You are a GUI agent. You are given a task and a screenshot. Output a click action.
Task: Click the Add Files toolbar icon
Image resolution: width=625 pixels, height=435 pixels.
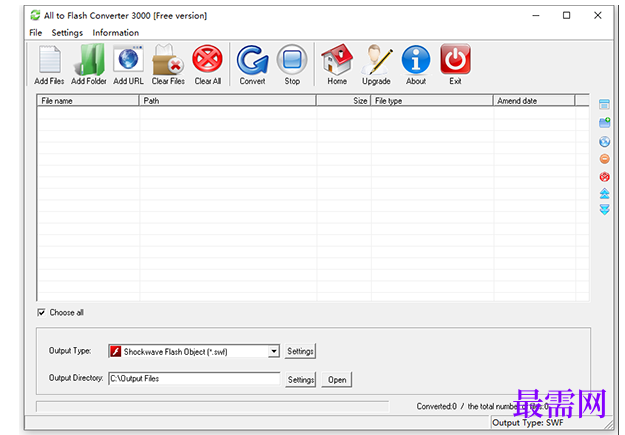point(49,60)
